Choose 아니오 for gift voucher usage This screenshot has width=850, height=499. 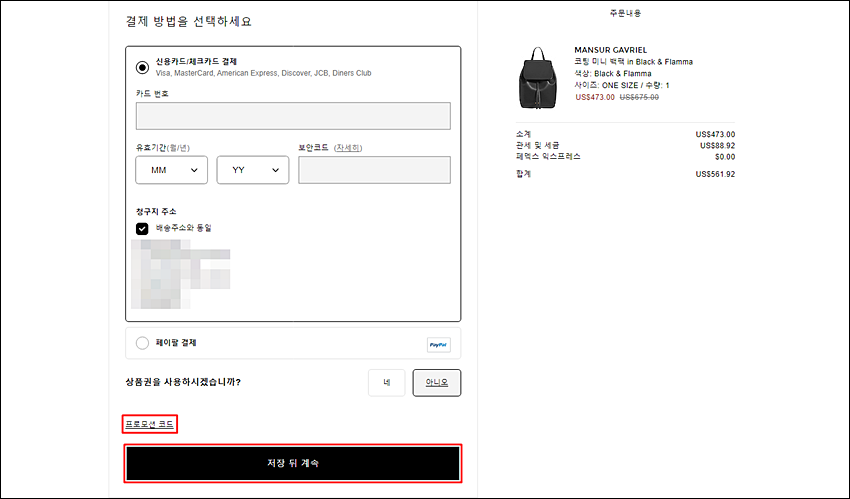[x=437, y=383]
